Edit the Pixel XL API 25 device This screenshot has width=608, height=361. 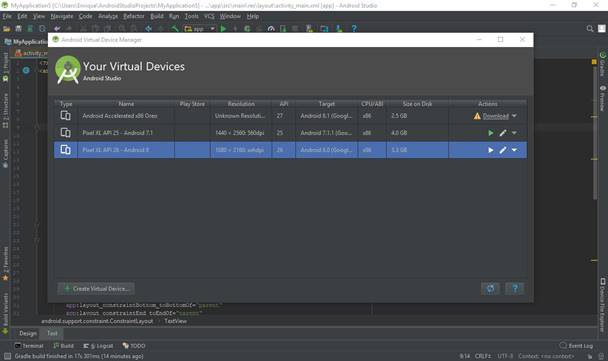click(x=503, y=133)
